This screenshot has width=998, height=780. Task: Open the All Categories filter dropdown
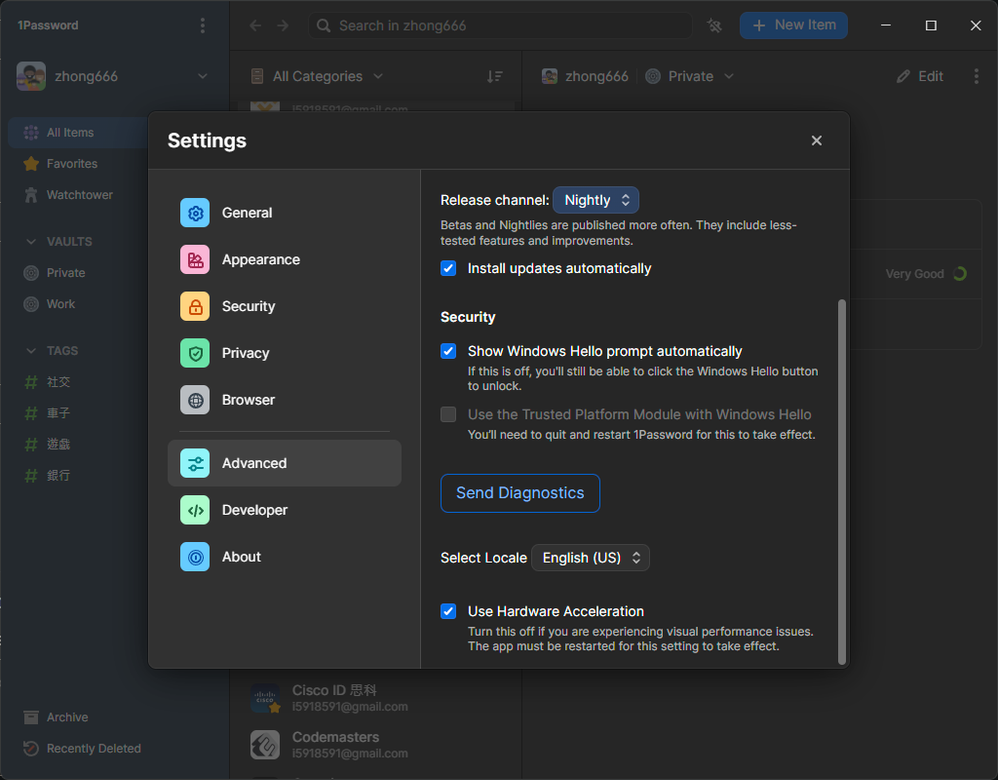tap(317, 77)
